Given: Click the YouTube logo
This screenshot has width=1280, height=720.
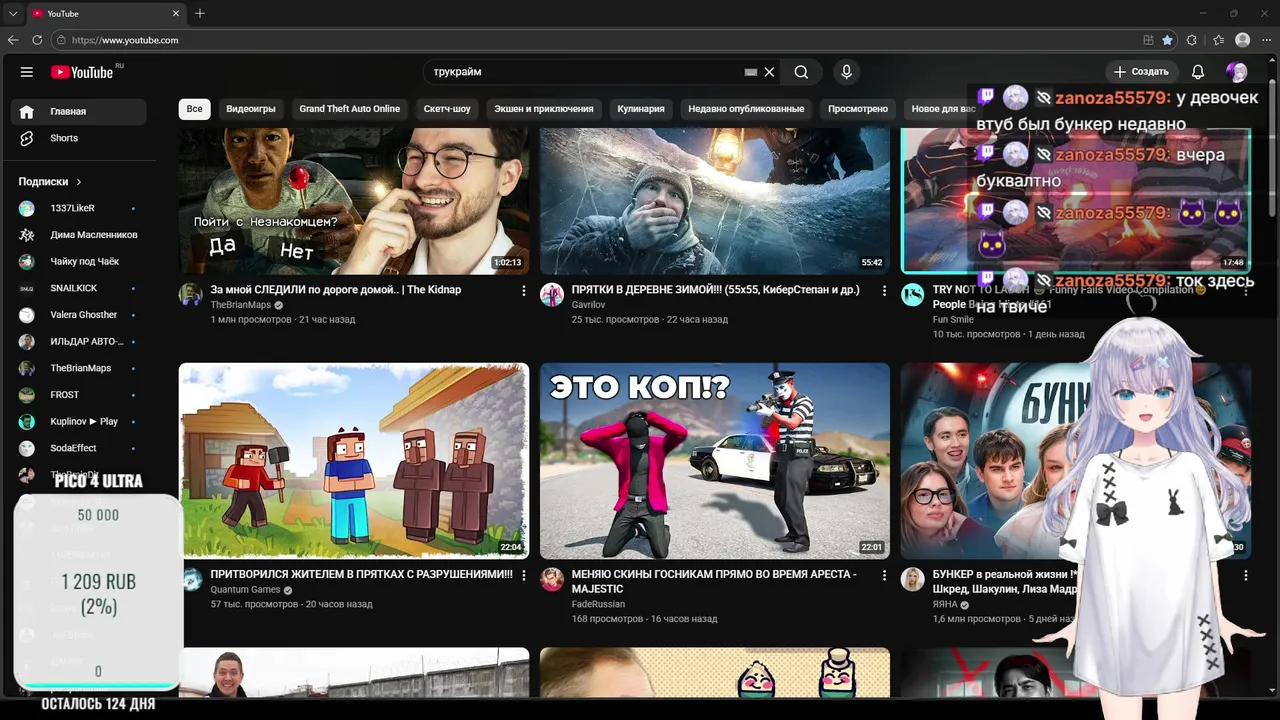Looking at the screenshot, I should point(82,72).
